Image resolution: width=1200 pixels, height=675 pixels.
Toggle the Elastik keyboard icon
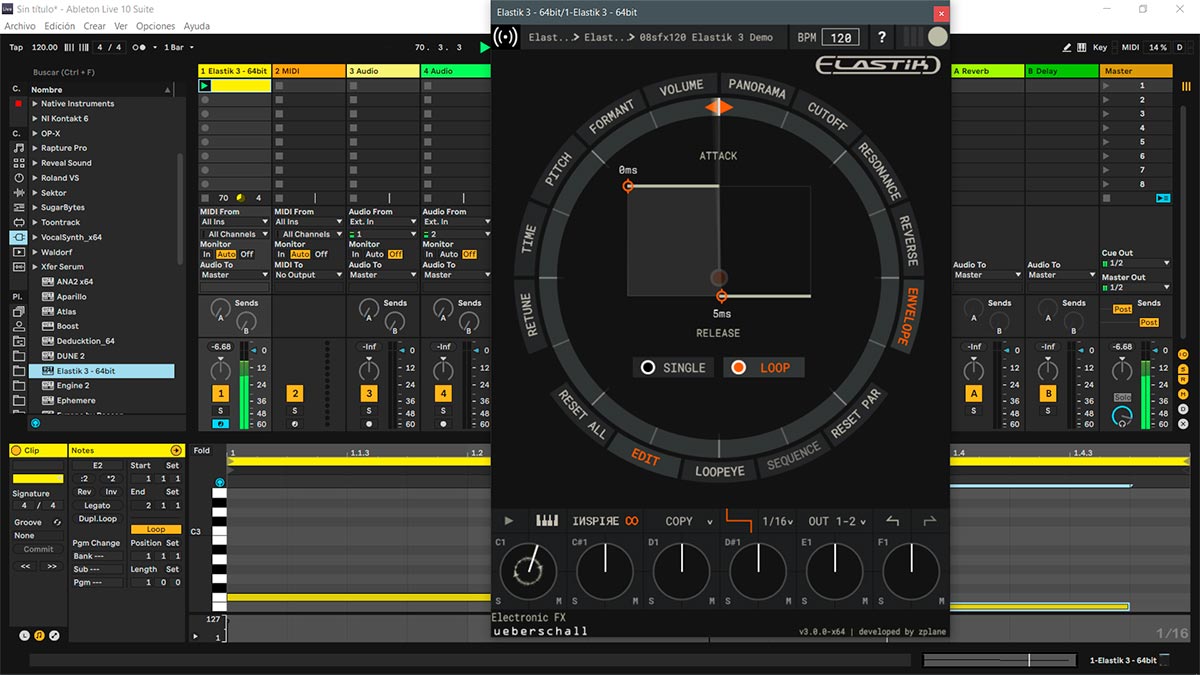(x=547, y=521)
